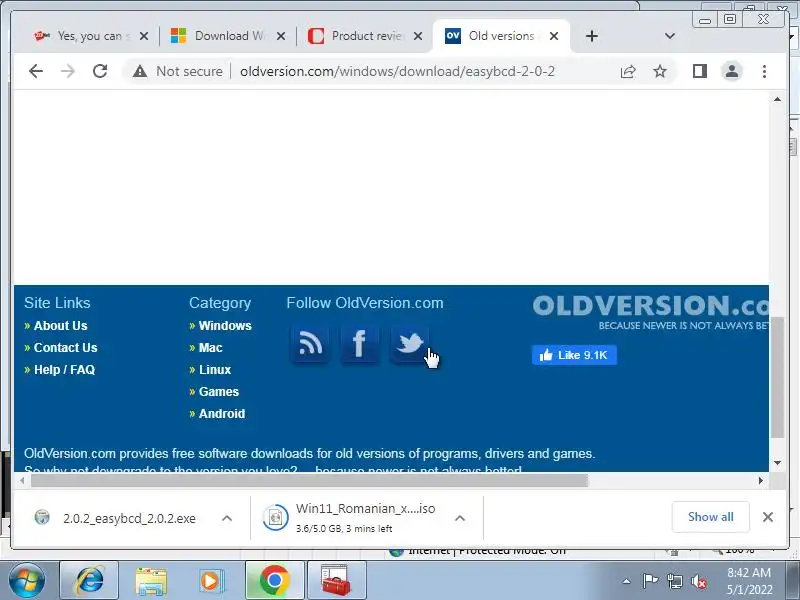The width and height of the screenshot is (800, 600).
Task: Close the 'Product revie' tab
Action: click(x=418, y=36)
